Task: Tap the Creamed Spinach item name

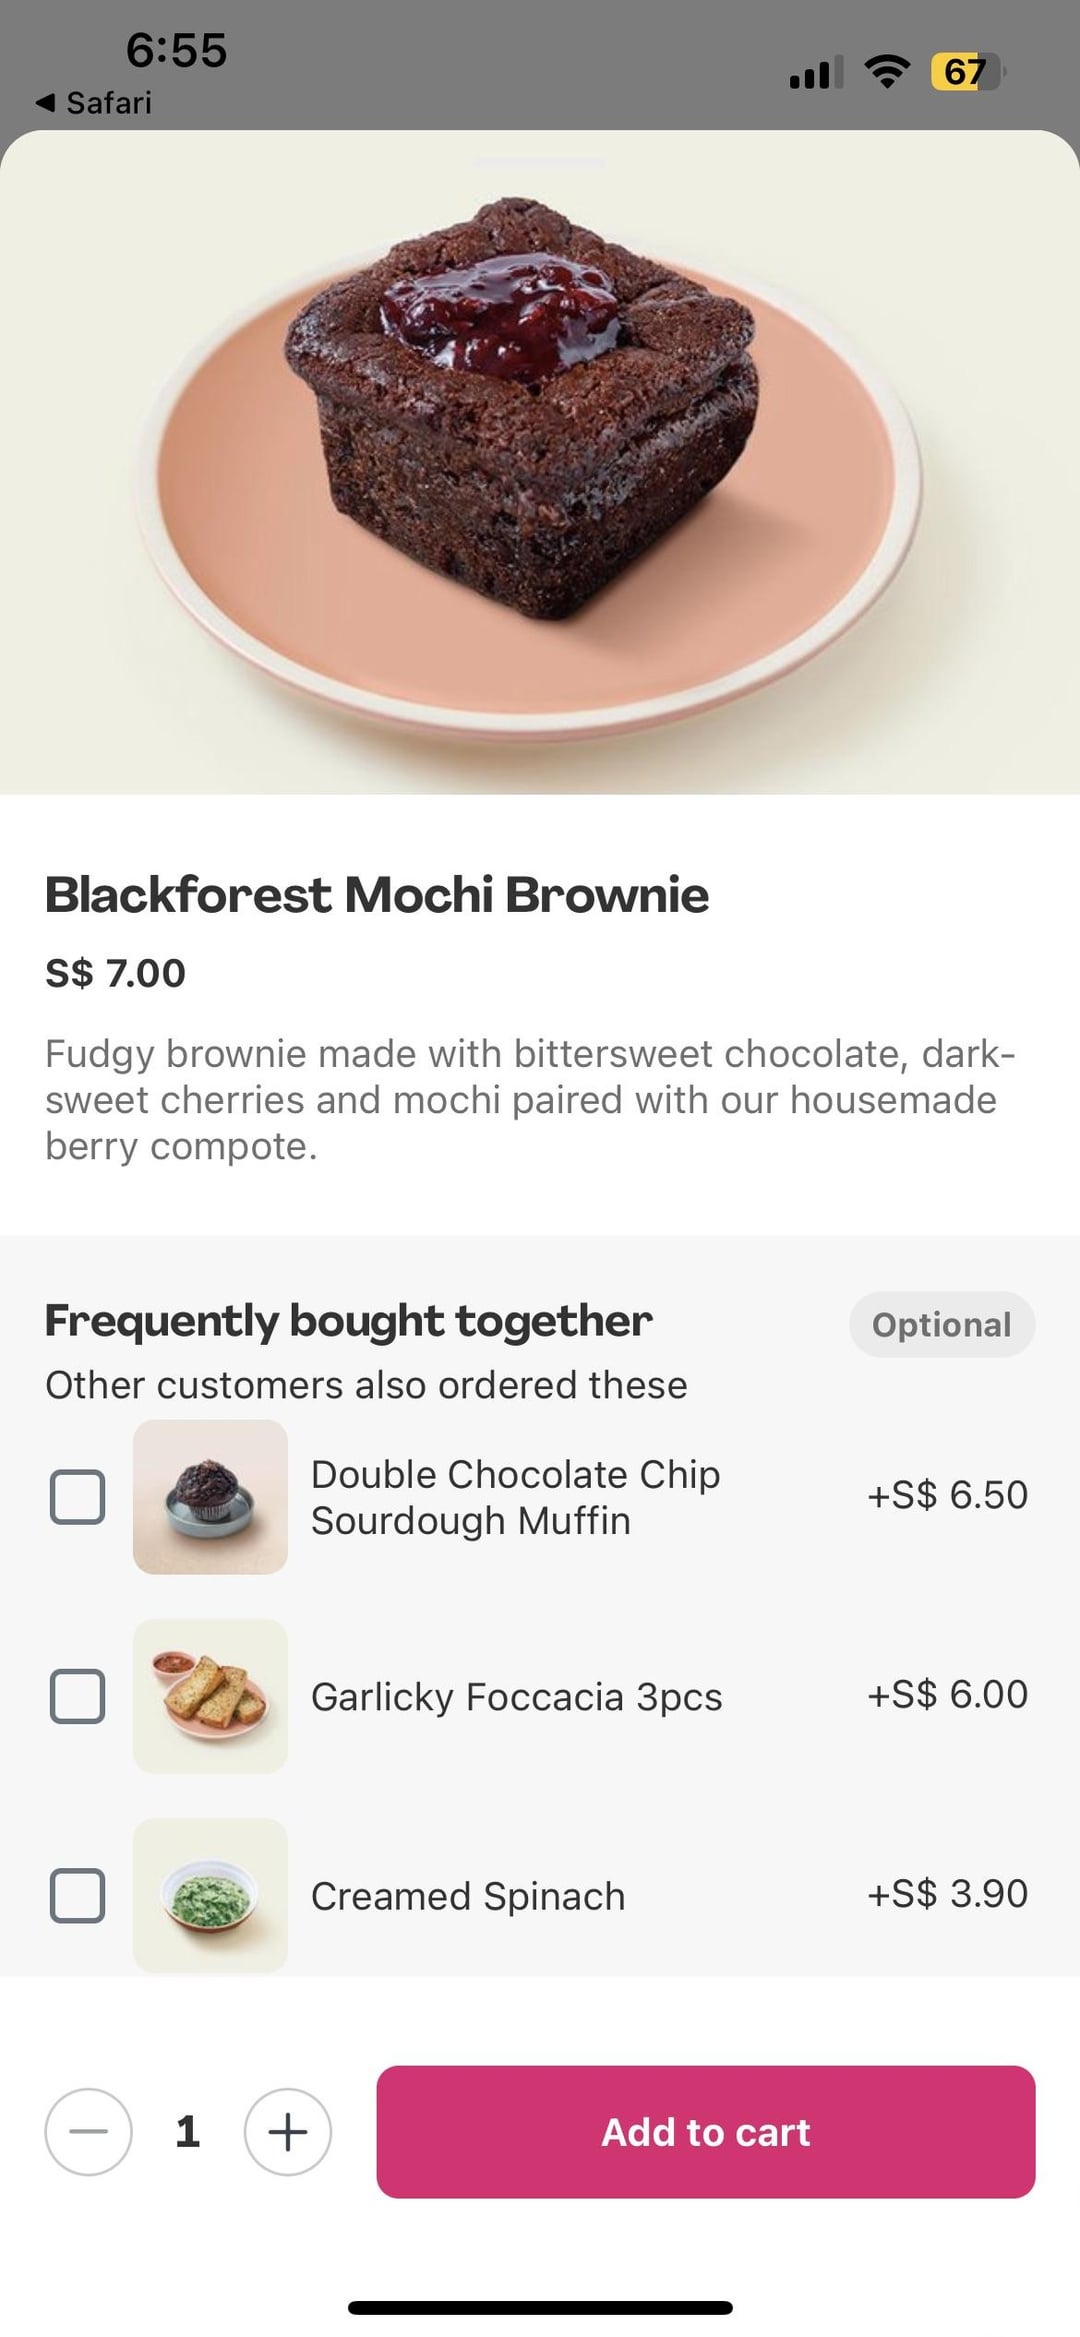Action: (468, 1896)
